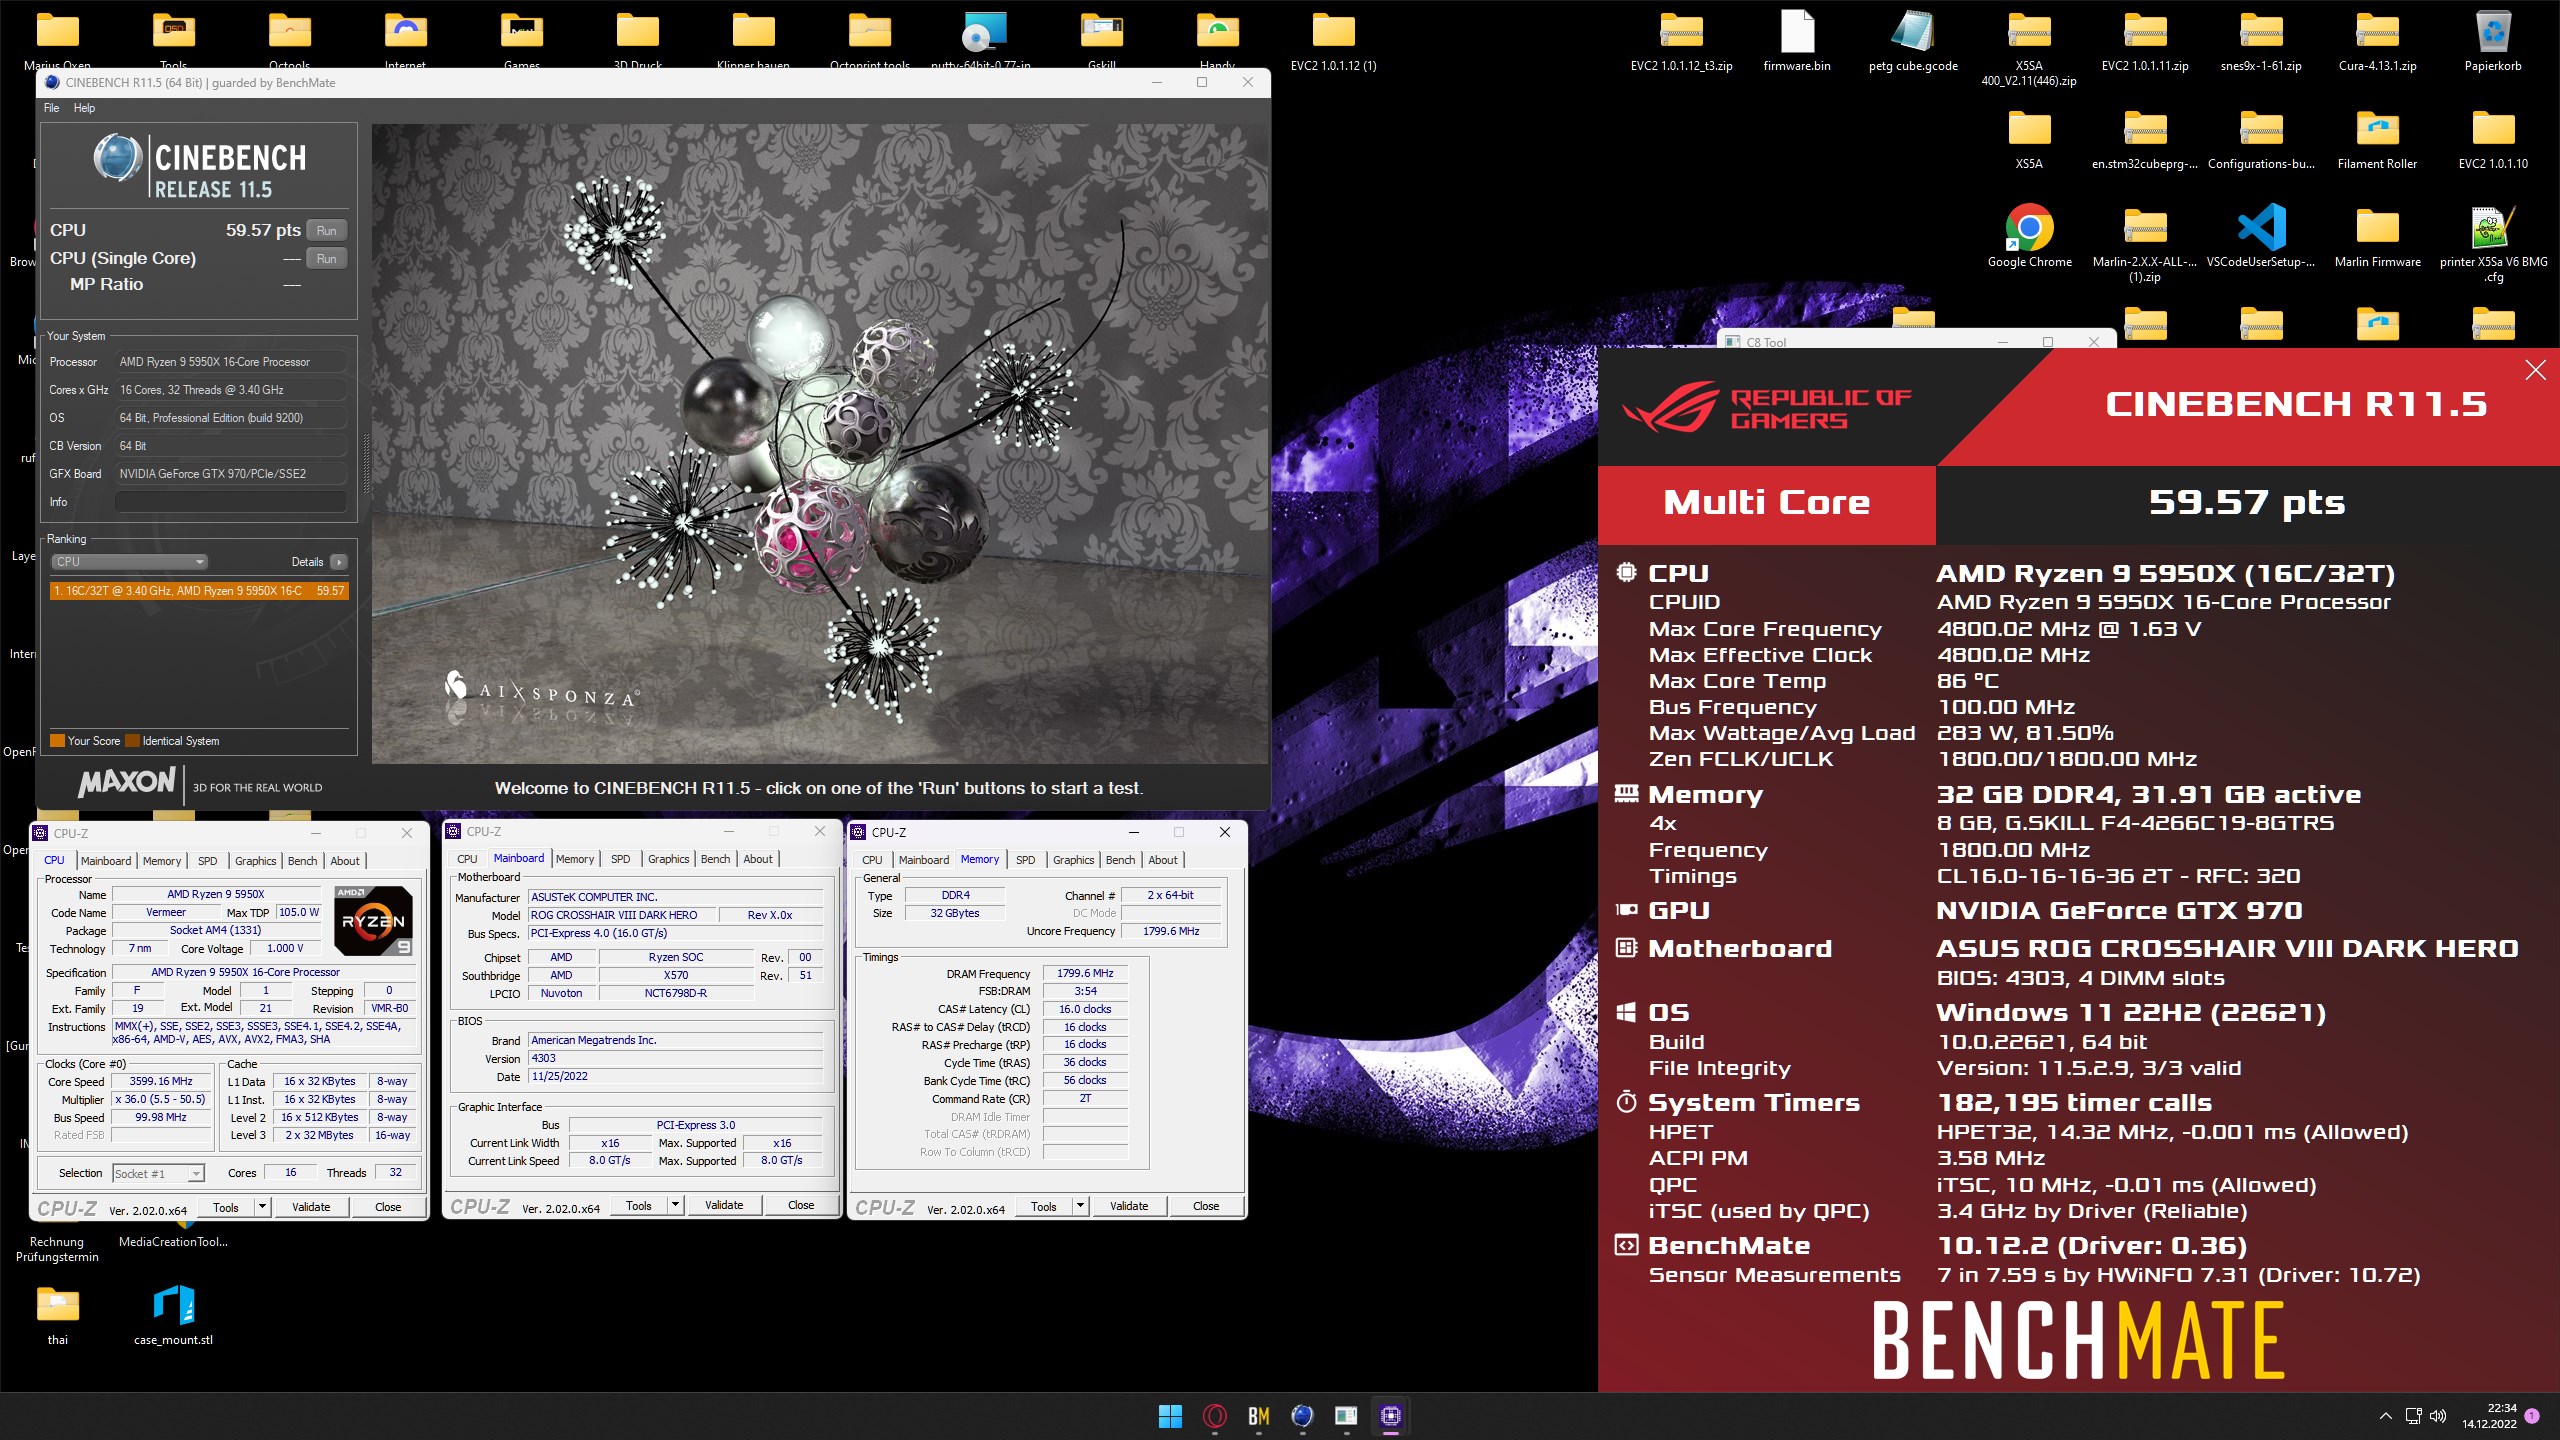
Task: Open Filament Roller folder shortcut
Action: [2377, 139]
